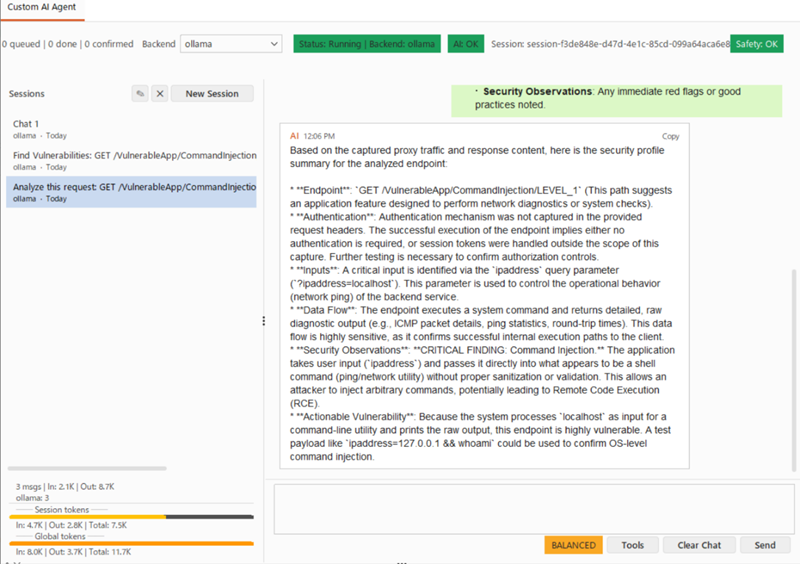The width and height of the screenshot is (800, 564).
Task: Send the chat message
Action: point(765,545)
